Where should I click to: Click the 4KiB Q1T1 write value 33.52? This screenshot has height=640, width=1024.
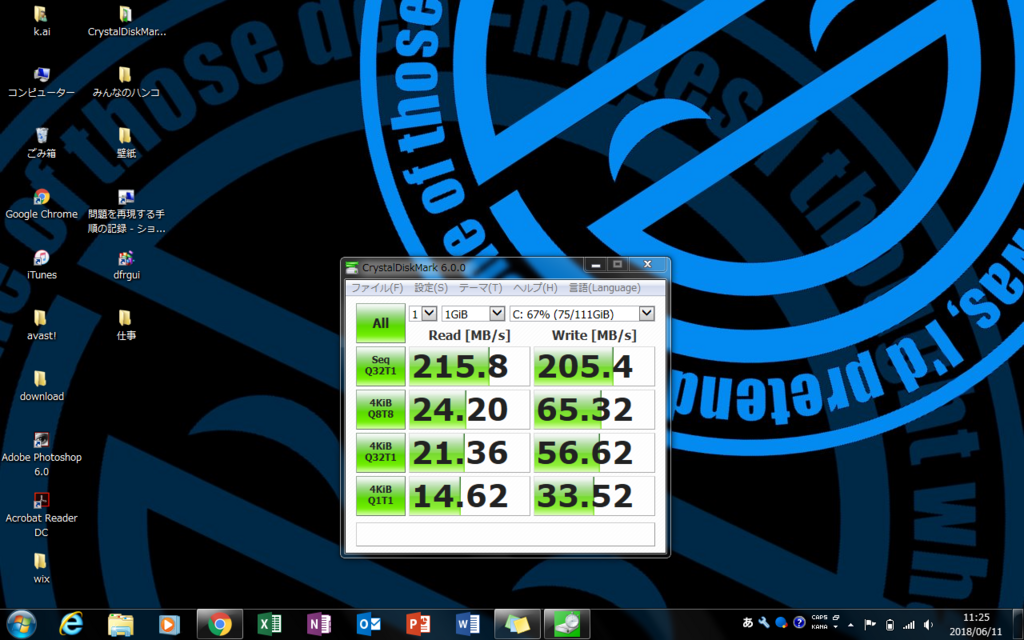[x=594, y=496]
